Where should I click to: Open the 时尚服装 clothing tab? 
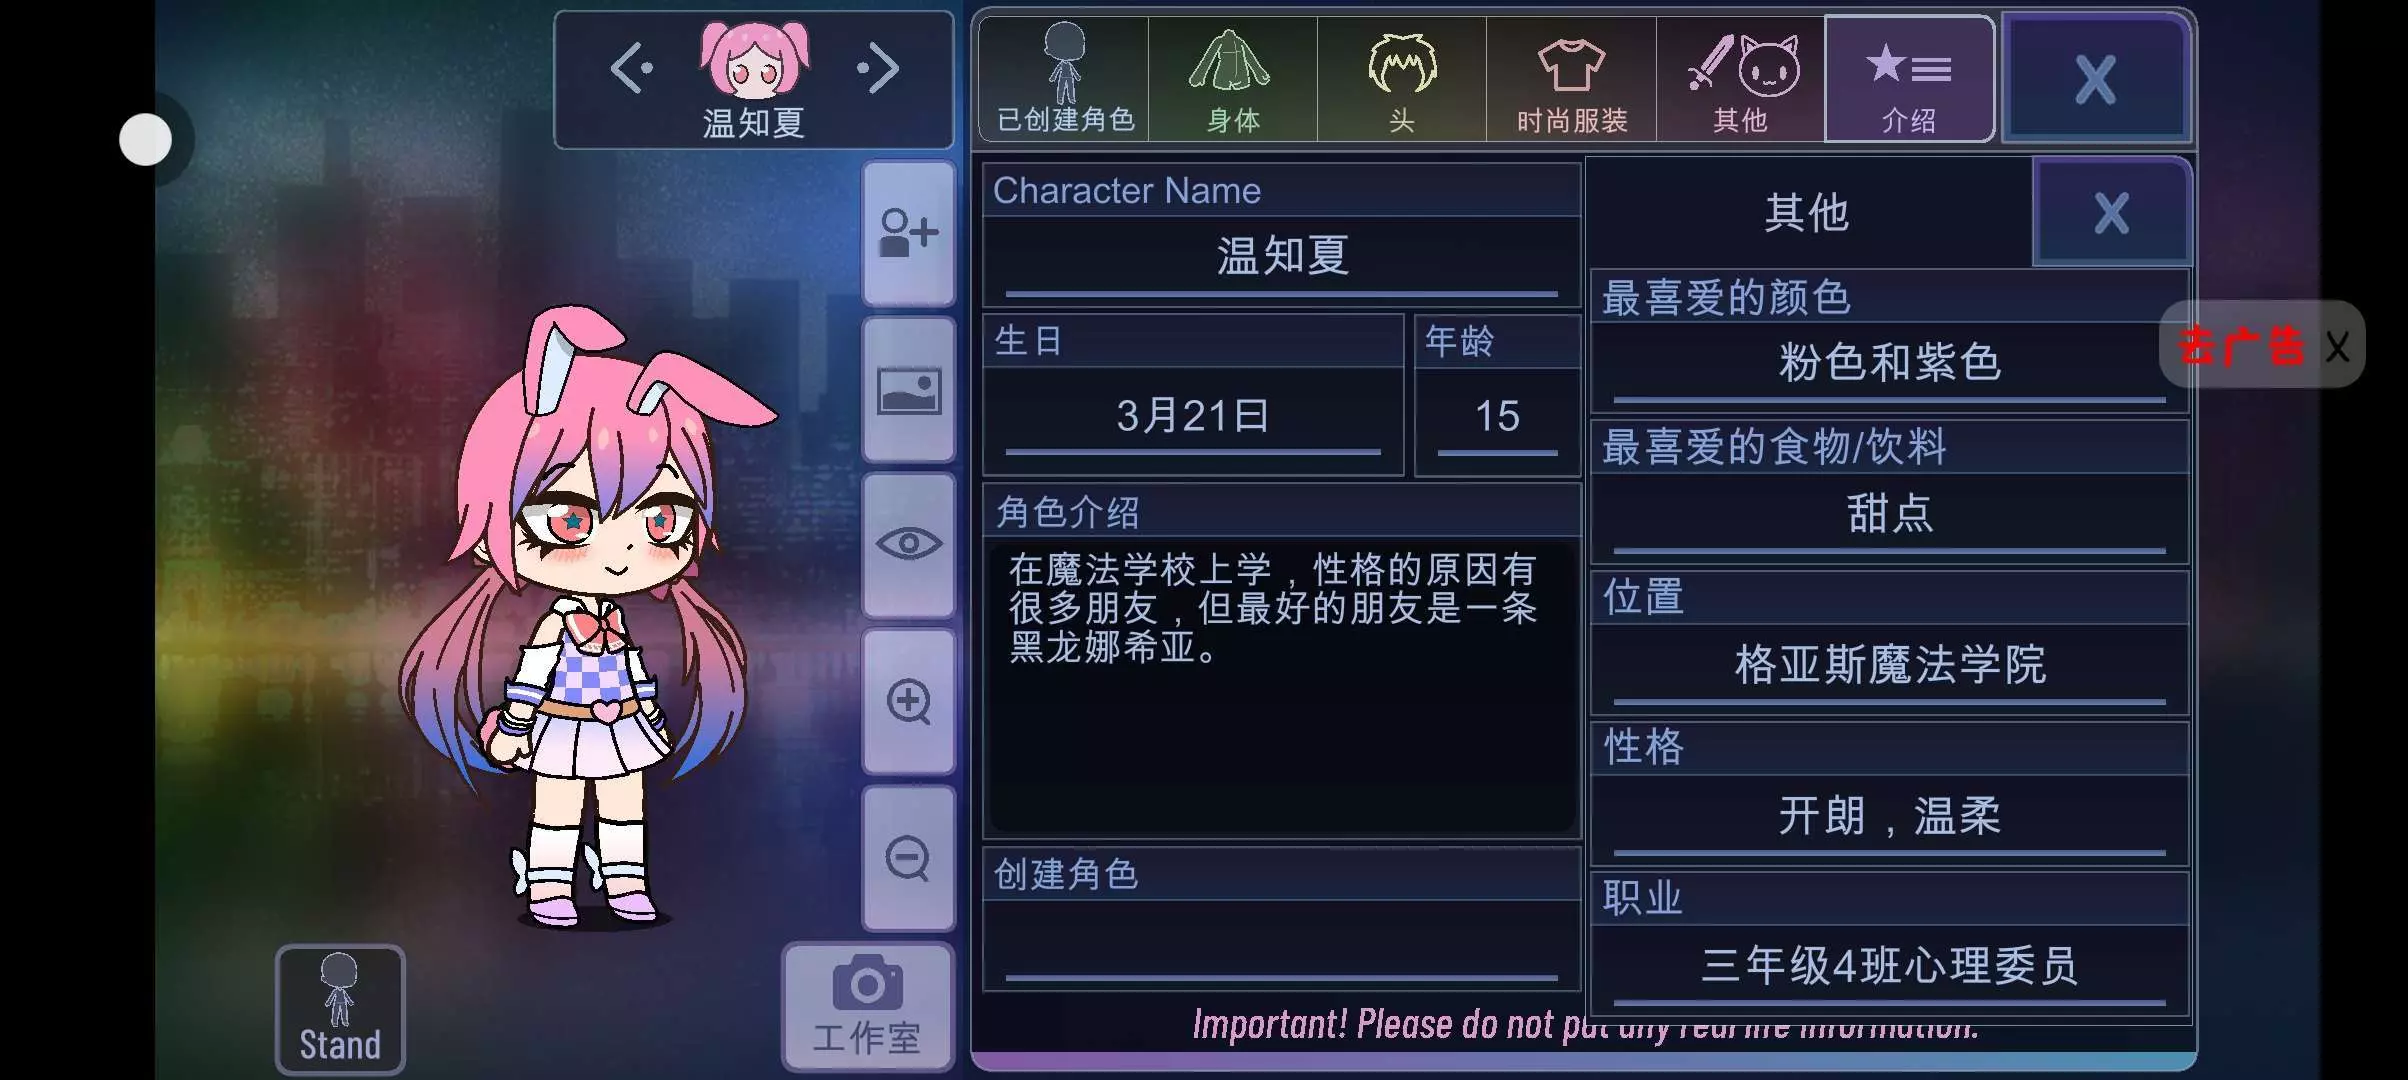tap(1571, 79)
